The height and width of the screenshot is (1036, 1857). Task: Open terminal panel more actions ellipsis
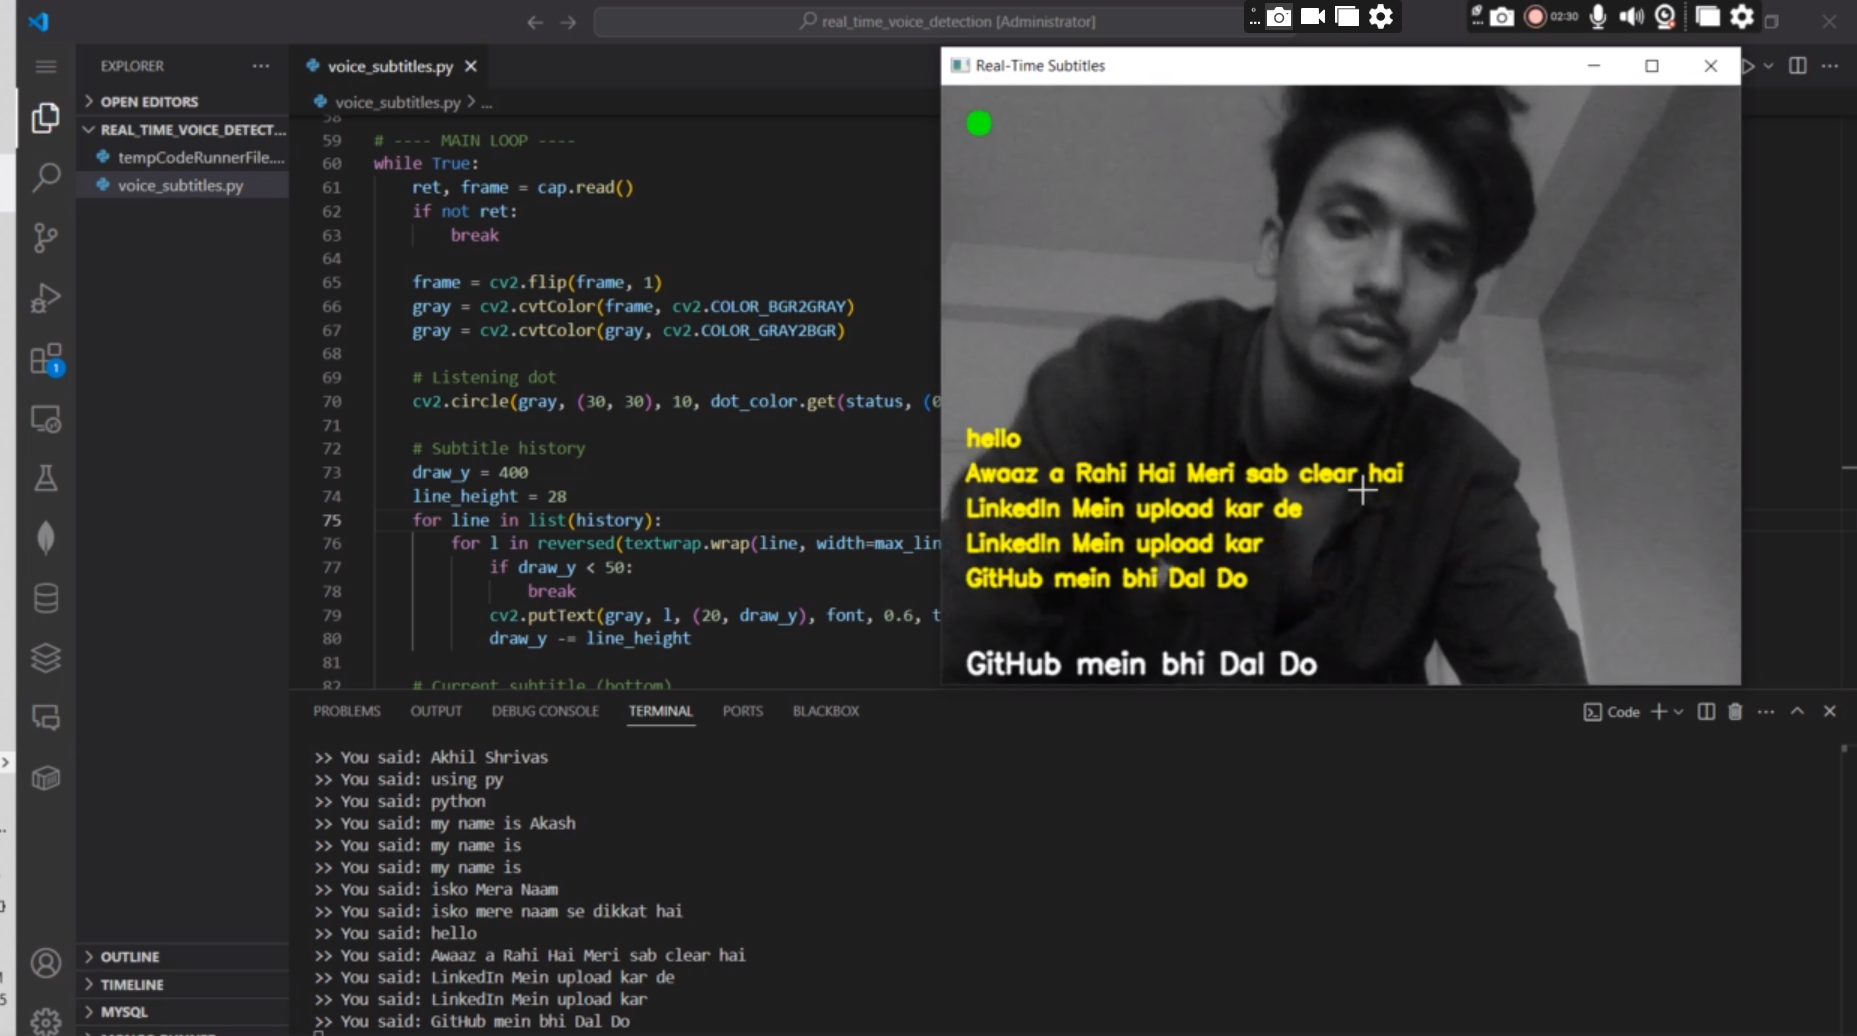[1766, 711]
